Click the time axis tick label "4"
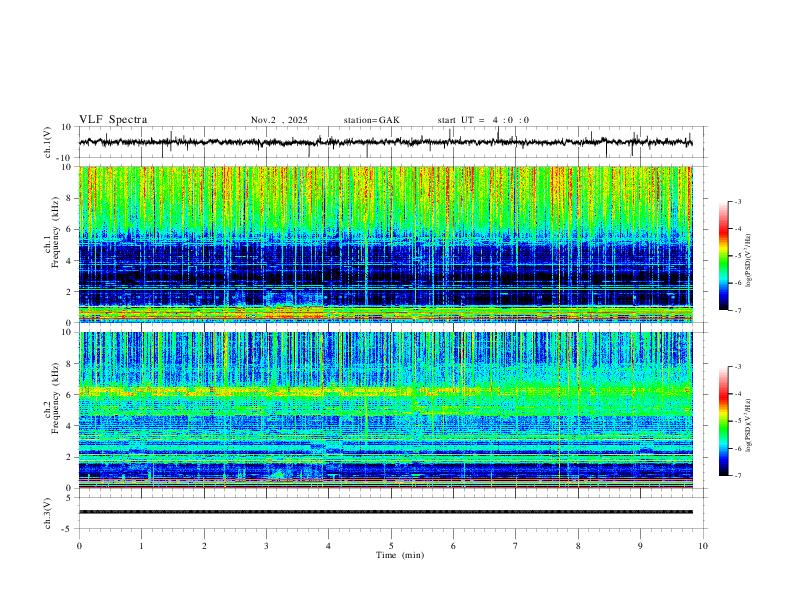Image resolution: width=792 pixels, height=612 pixels. [x=329, y=546]
